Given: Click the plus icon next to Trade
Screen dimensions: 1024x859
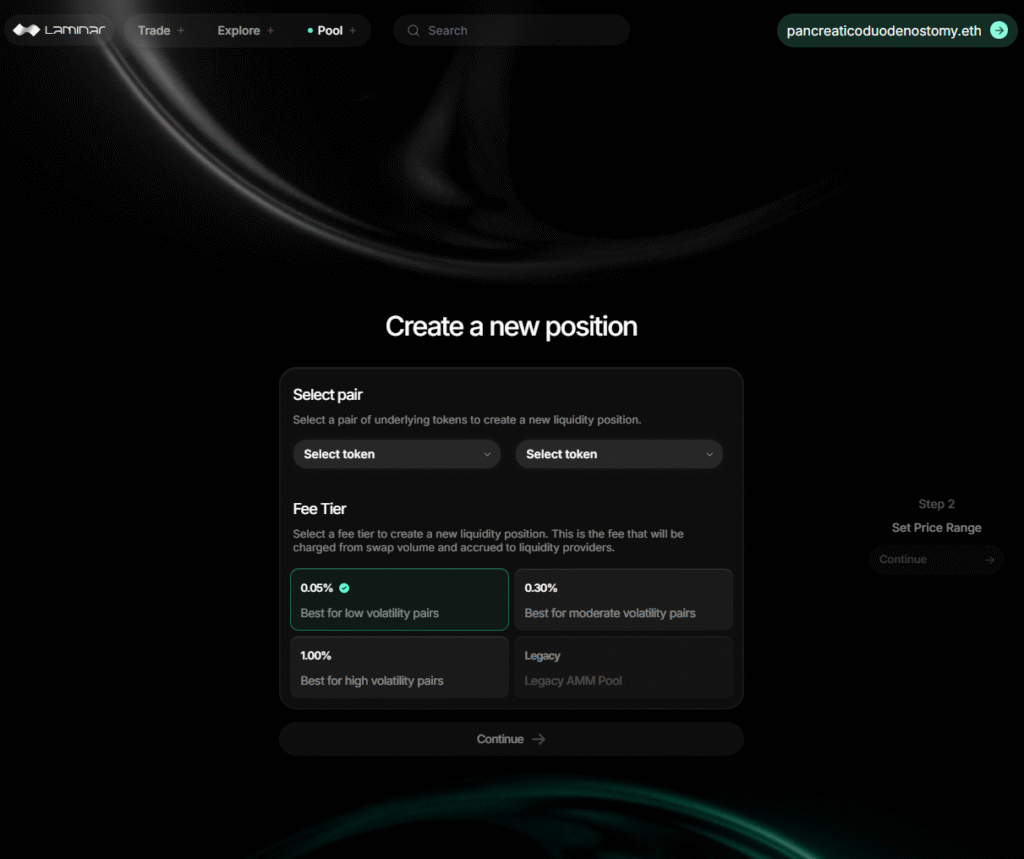Looking at the screenshot, I should pyautogui.click(x=181, y=31).
